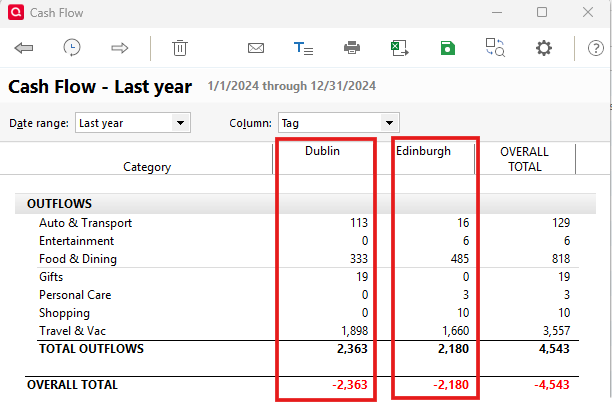The width and height of the screenshot is (612, 402).
Task: Click the red overall total -4,543
Action: (x=552, y=385)
